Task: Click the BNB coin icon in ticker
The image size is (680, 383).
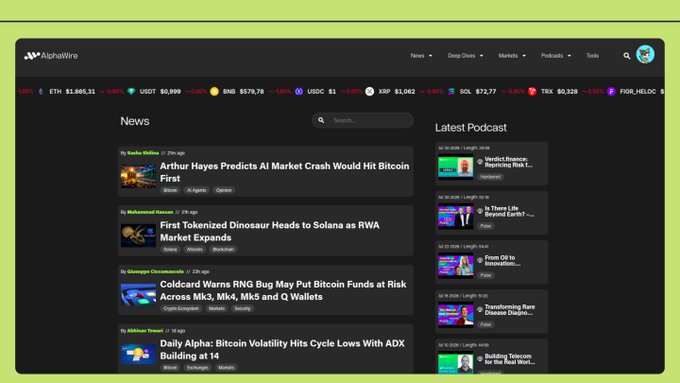Action: click(x=214, y=92)
